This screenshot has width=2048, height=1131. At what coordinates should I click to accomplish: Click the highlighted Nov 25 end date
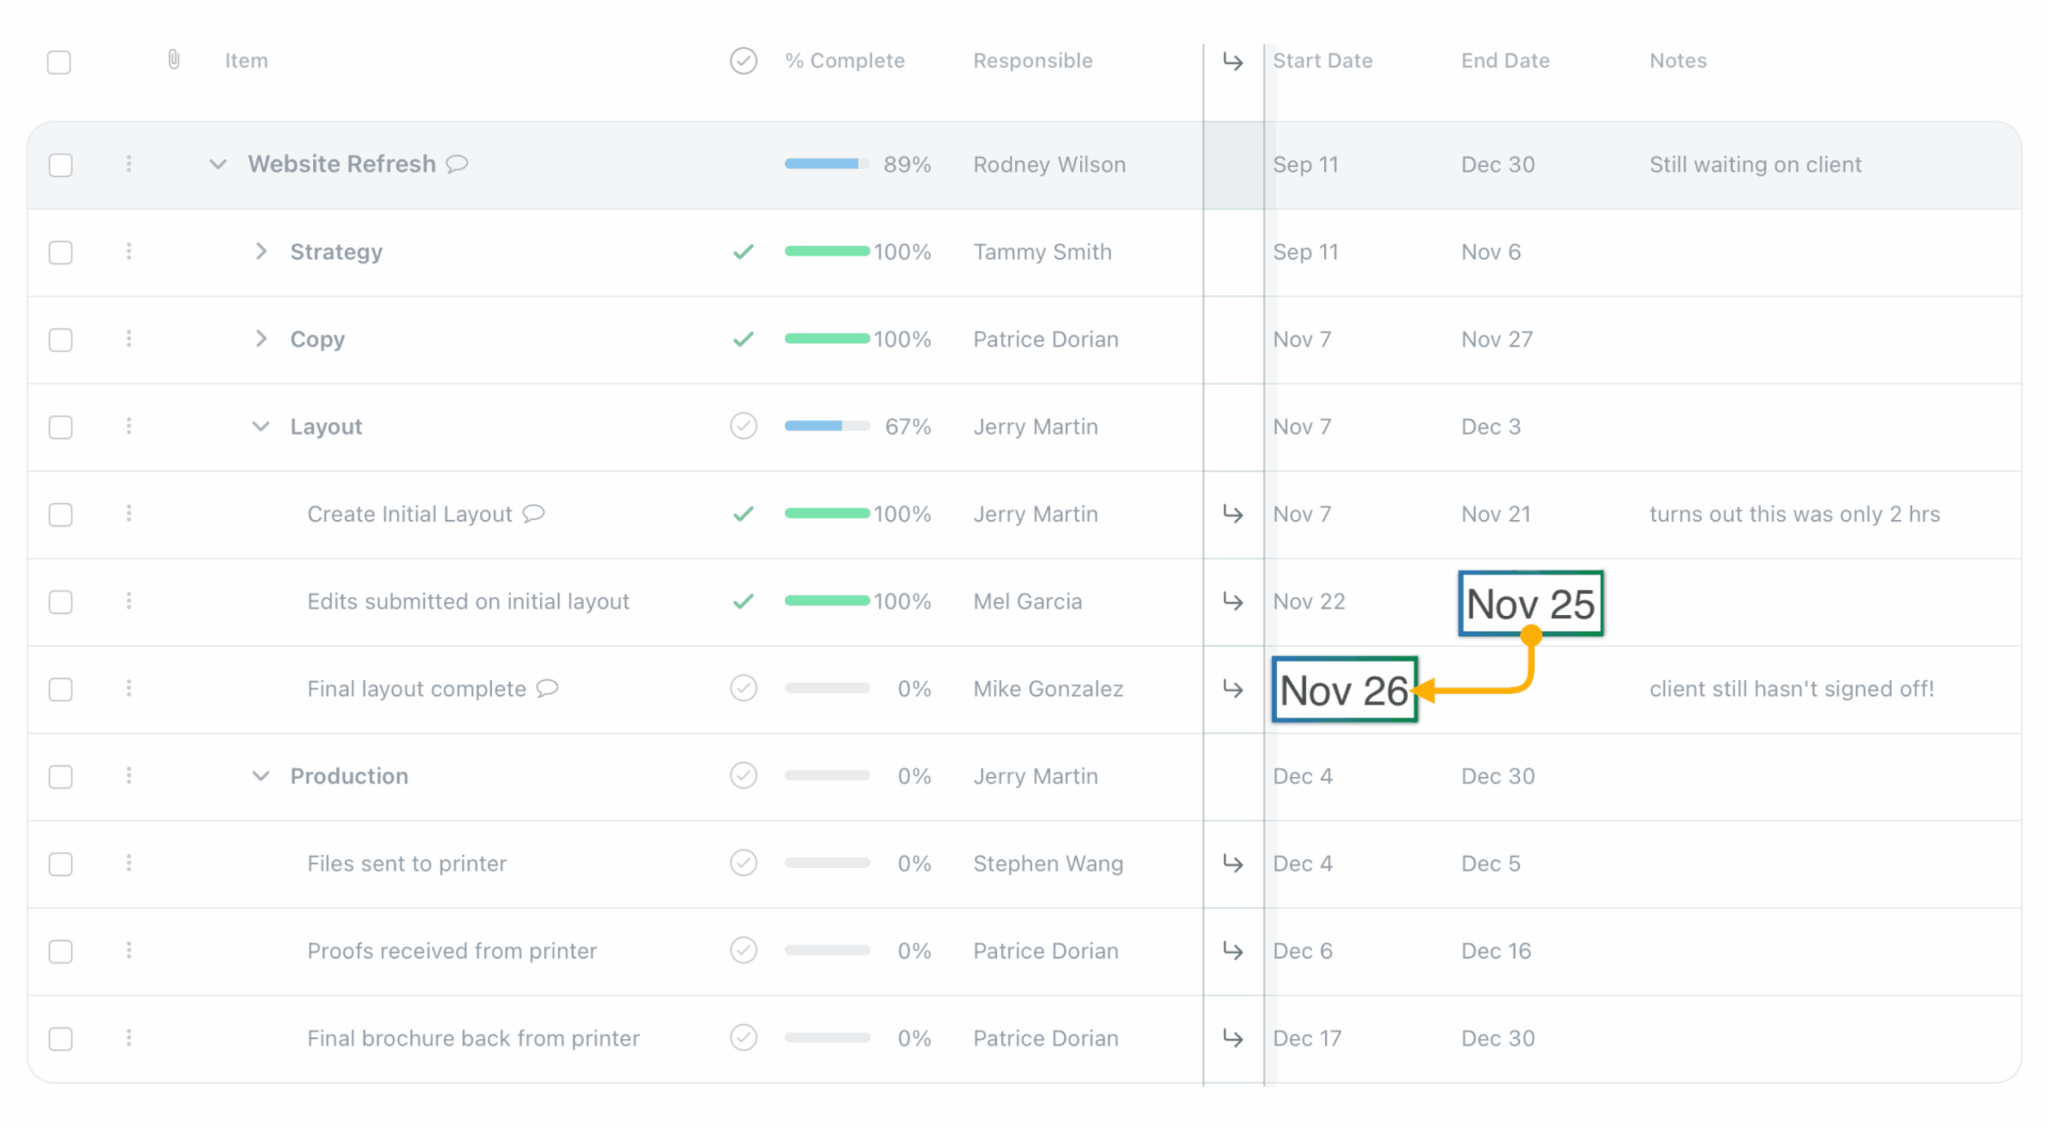pos(1530,603)
